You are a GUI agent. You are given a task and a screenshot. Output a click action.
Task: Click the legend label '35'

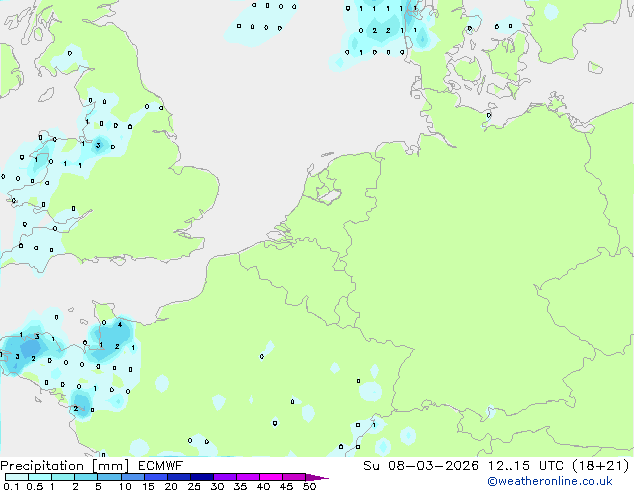tap(241, 486)
